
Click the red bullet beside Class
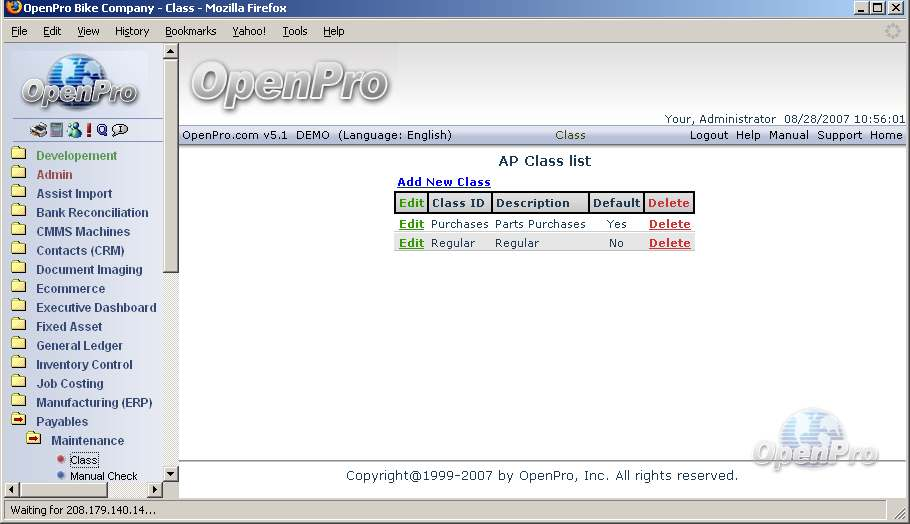(61, 459)
